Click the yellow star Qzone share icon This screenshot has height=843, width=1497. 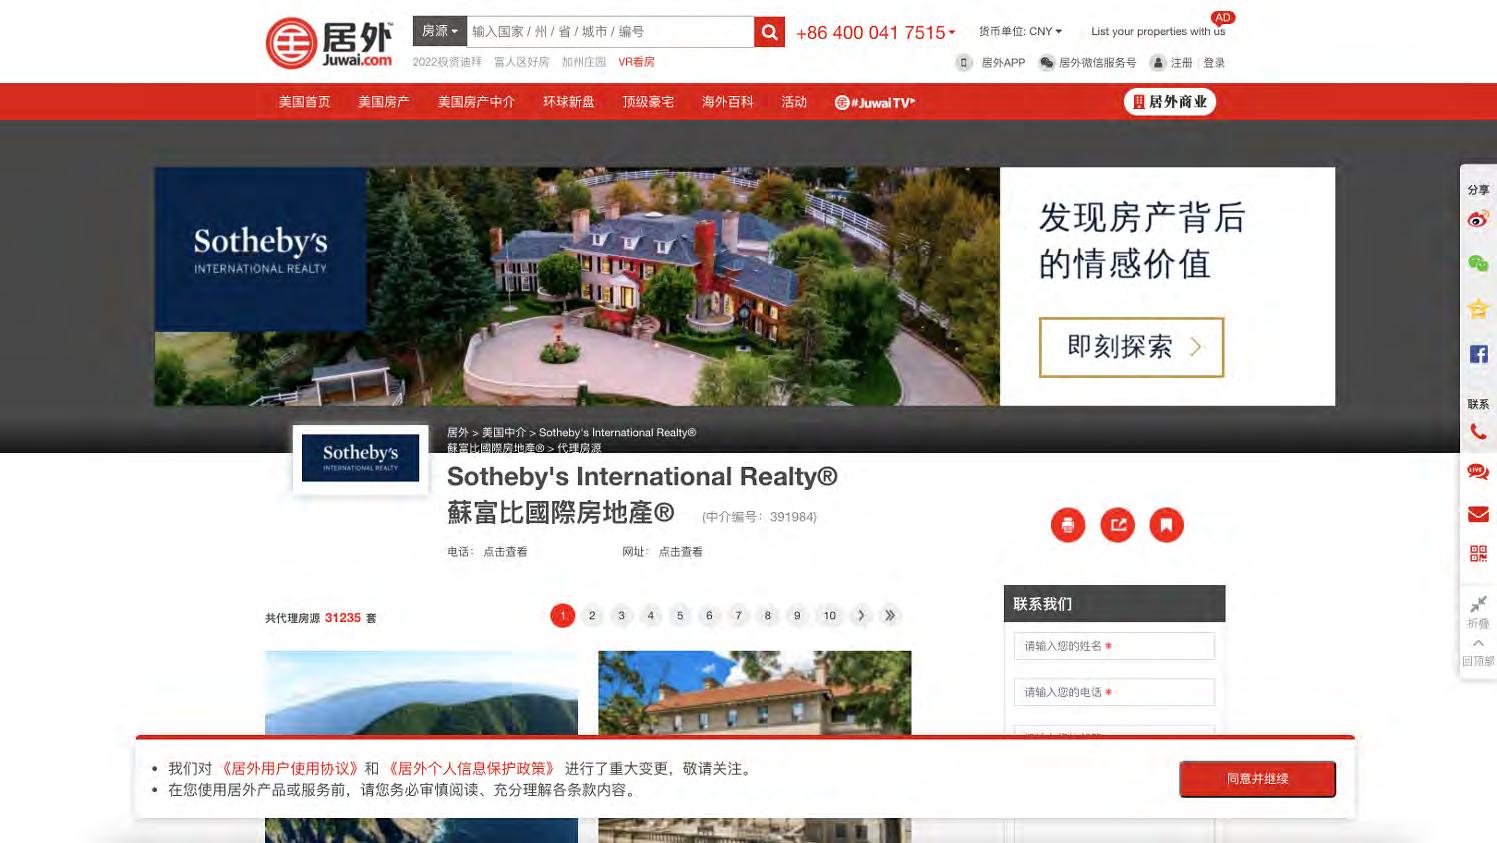[x=1478, y=309]
